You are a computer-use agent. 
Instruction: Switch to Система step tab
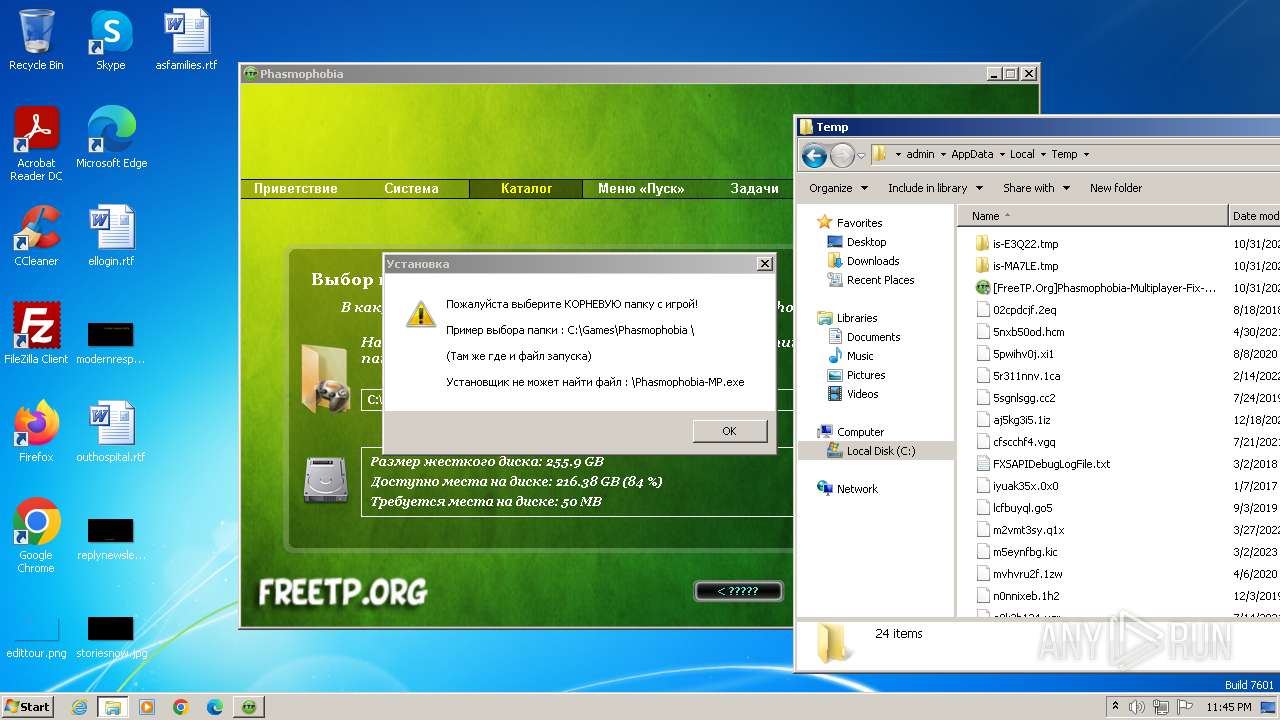coord(411,188)
